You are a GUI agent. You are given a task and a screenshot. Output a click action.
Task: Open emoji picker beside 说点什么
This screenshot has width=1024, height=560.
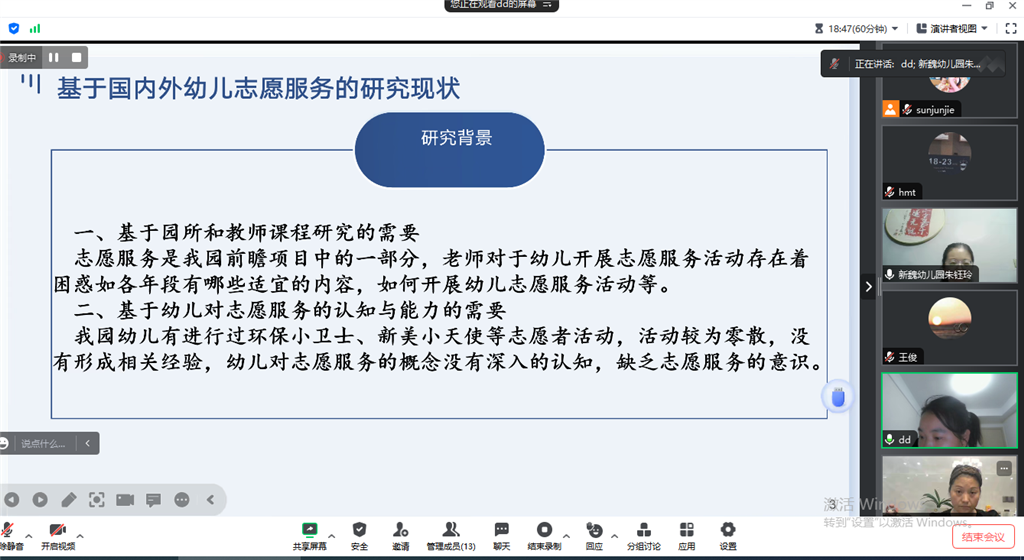coord(4,444)
